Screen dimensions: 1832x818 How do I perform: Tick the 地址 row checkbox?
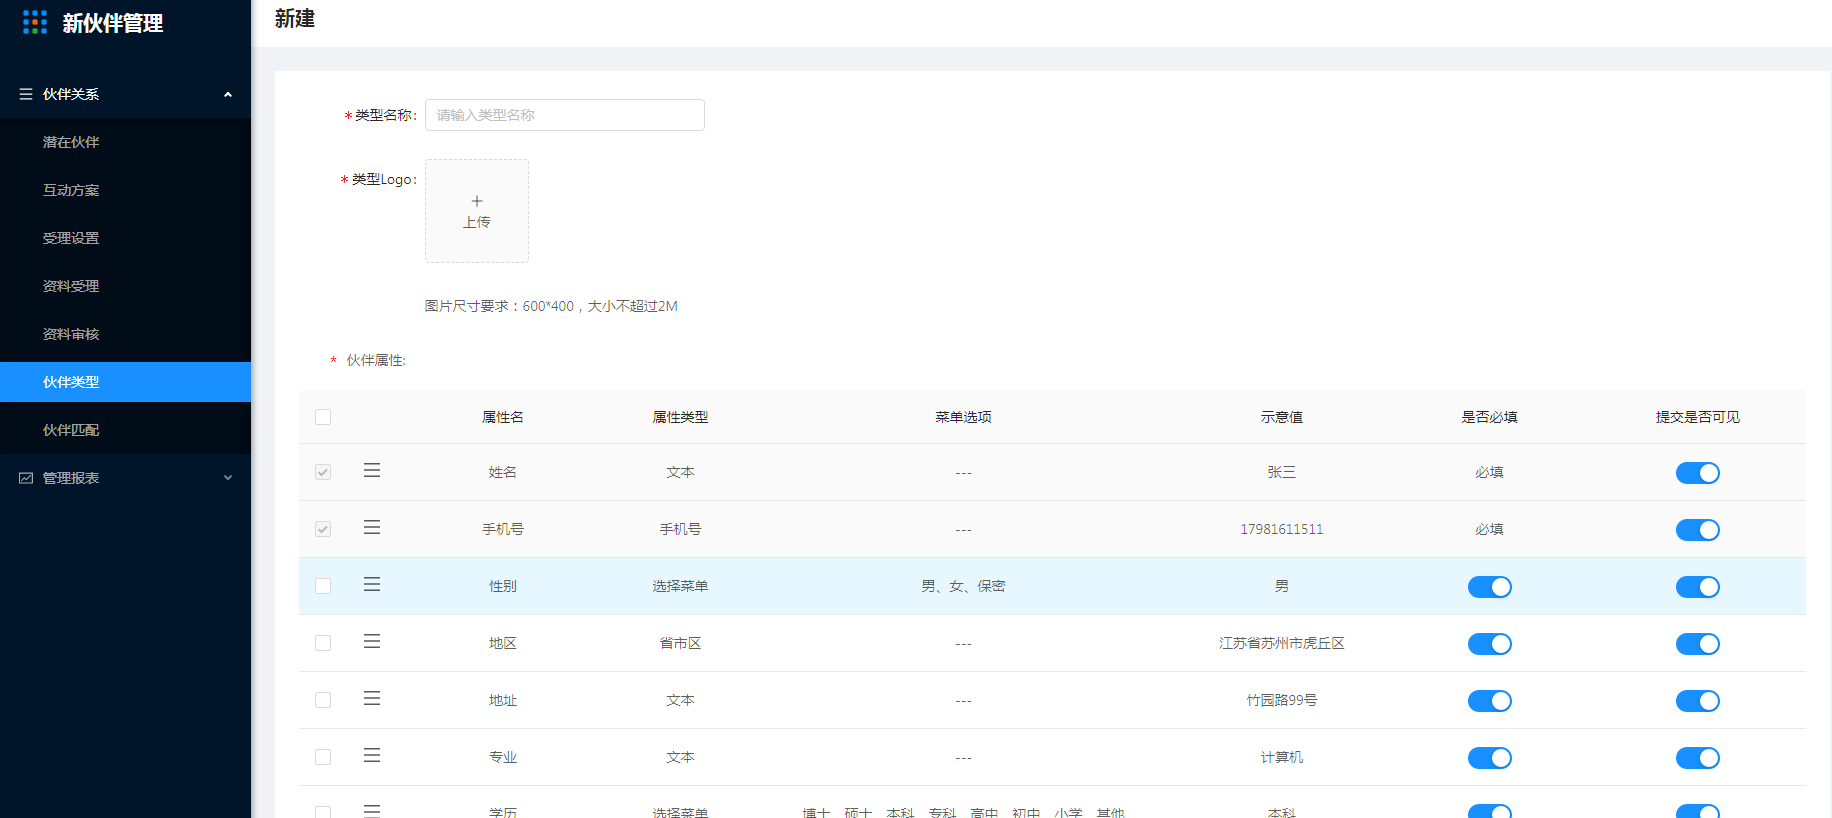[323, 700]
